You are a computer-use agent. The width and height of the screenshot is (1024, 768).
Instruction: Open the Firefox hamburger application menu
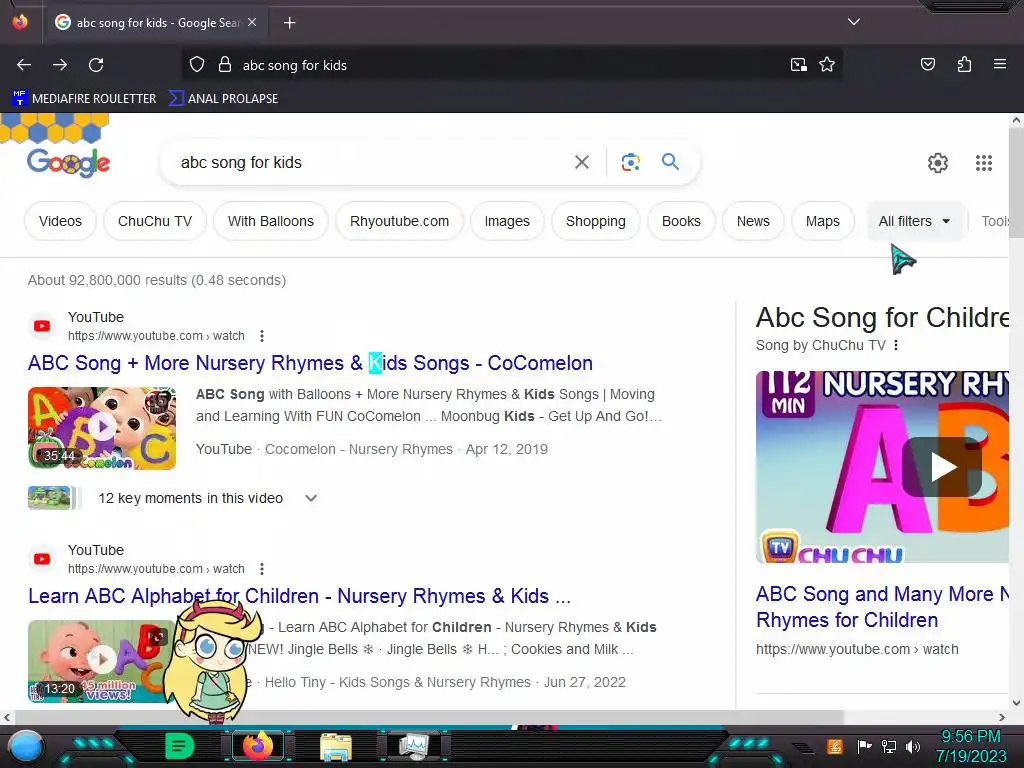(1000, 65)
